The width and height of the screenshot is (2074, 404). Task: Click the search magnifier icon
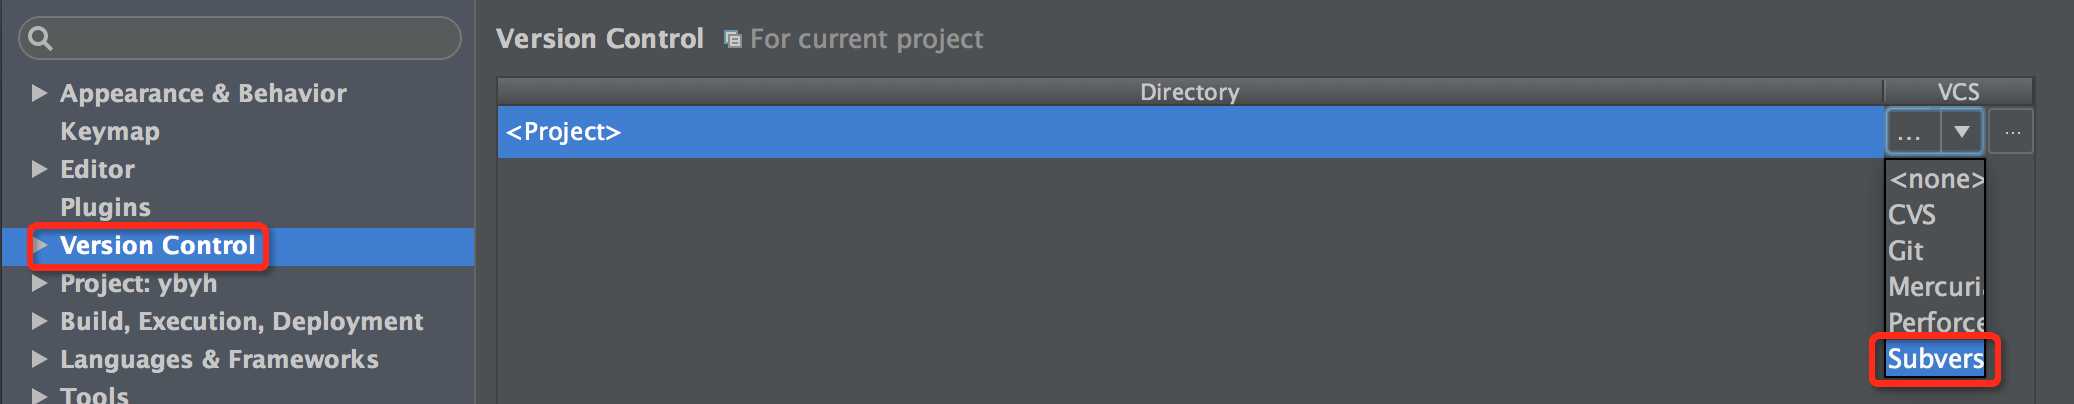(x=40, y=38)
